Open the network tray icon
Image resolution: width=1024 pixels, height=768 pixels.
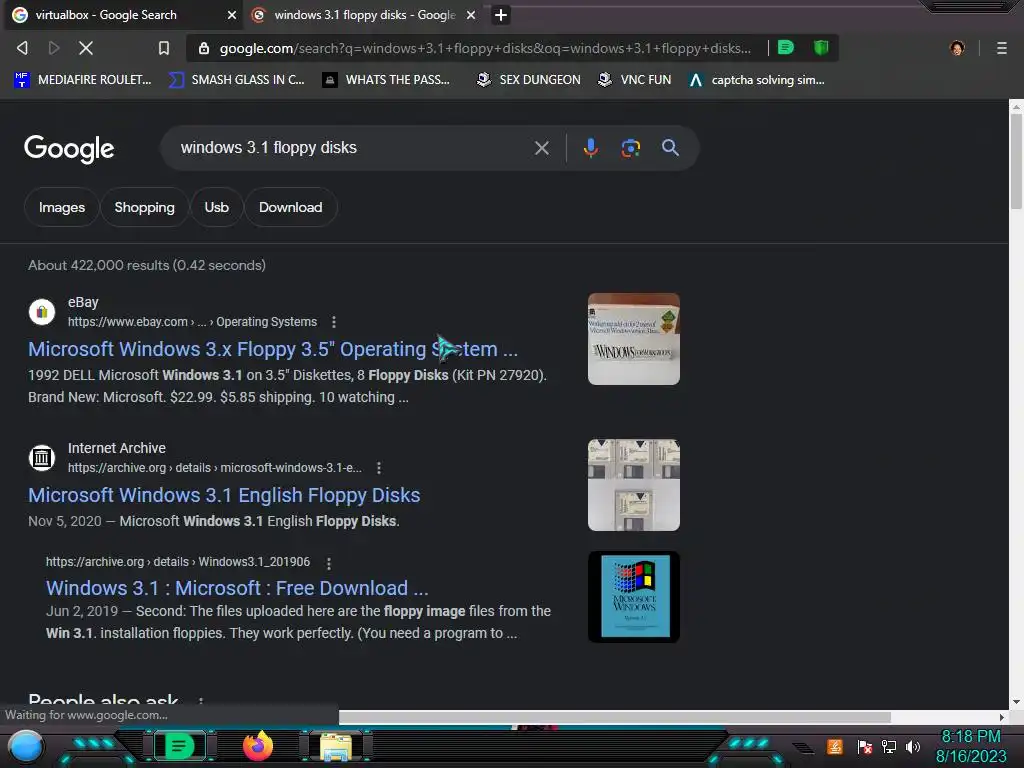[889, 747]
